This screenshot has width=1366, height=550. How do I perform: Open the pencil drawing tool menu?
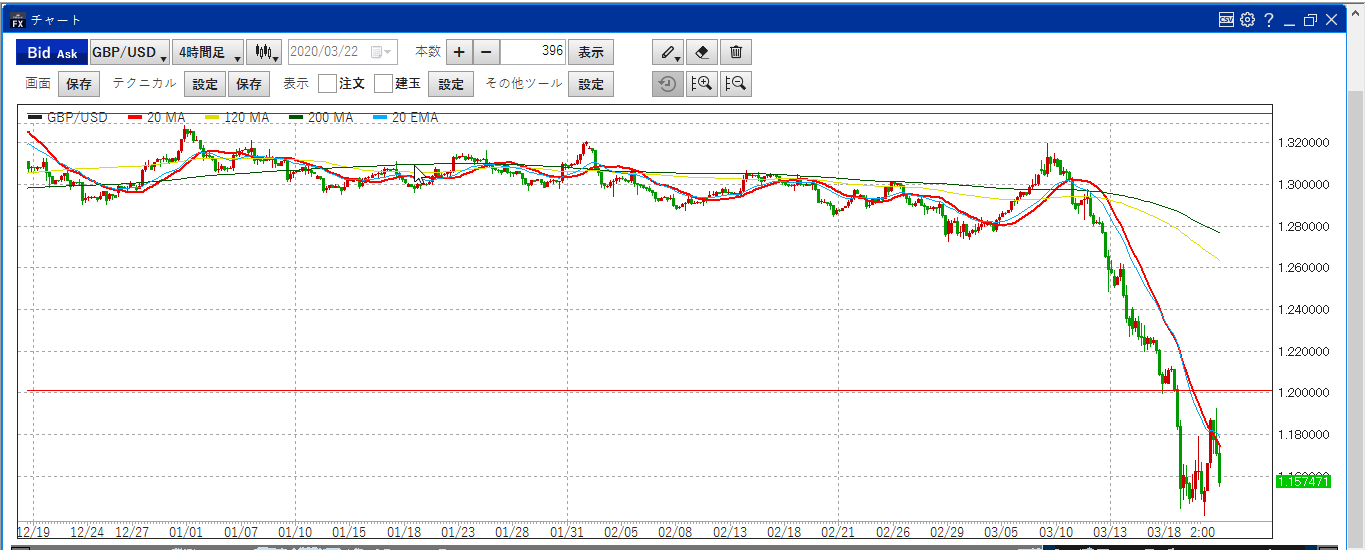point(669,53)
